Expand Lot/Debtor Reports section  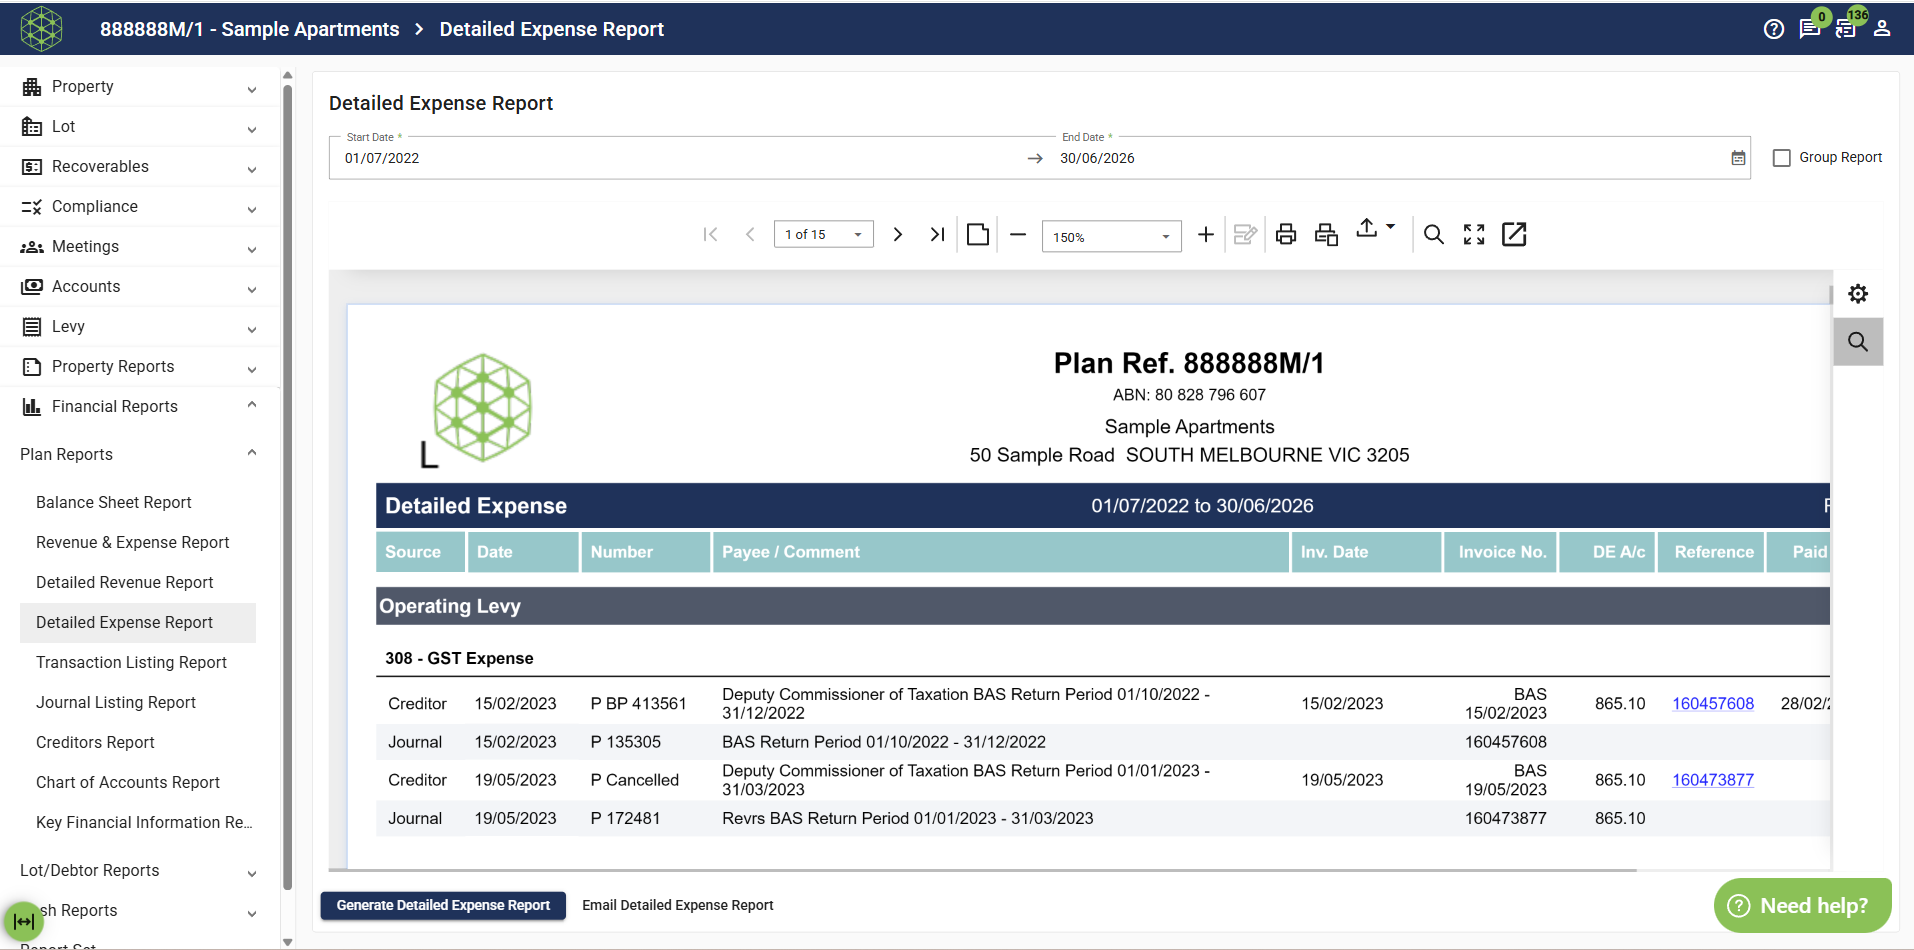pos(140,870)
